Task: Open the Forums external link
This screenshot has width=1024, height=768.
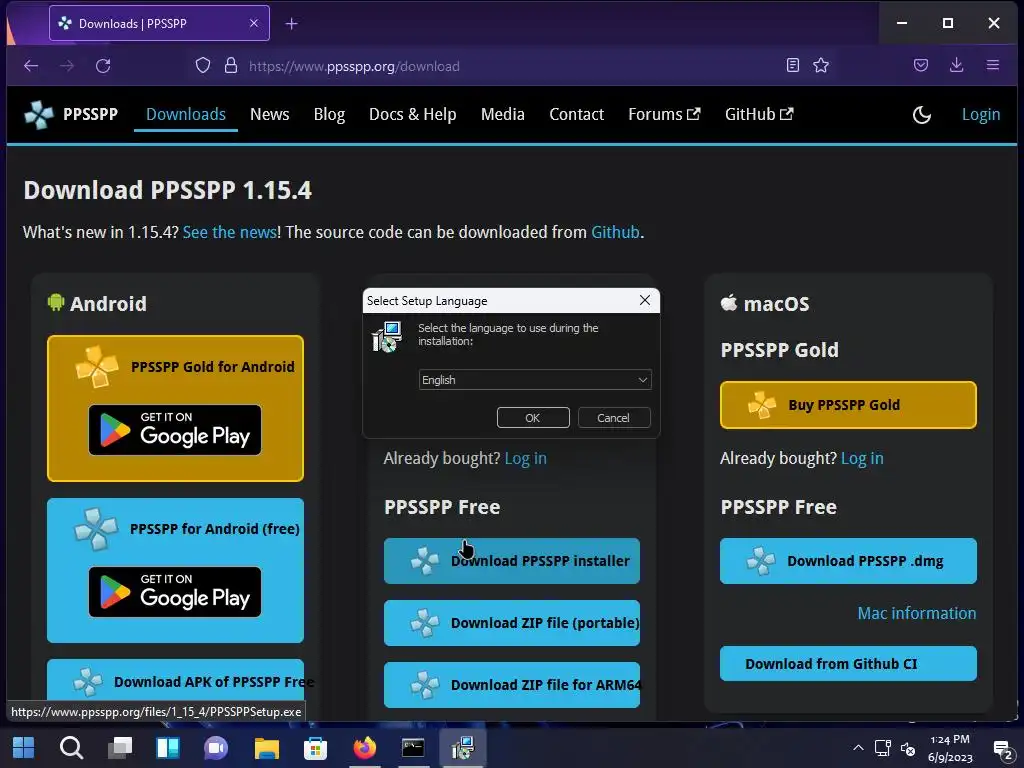Action: 664,114
